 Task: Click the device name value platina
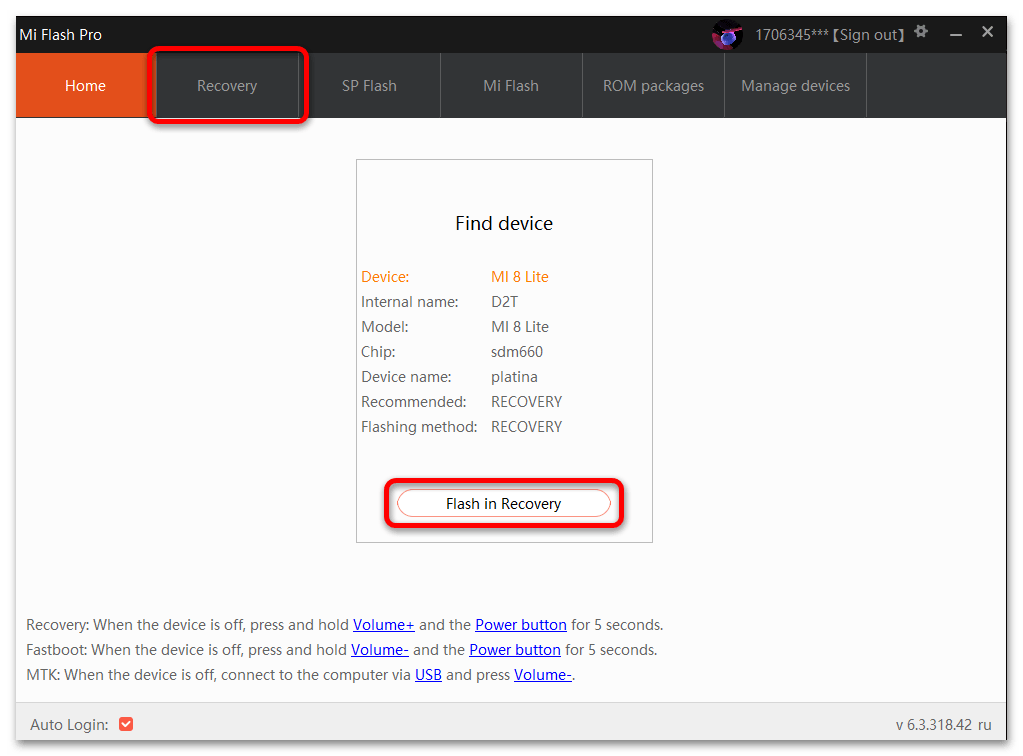[x=514, y=377]
